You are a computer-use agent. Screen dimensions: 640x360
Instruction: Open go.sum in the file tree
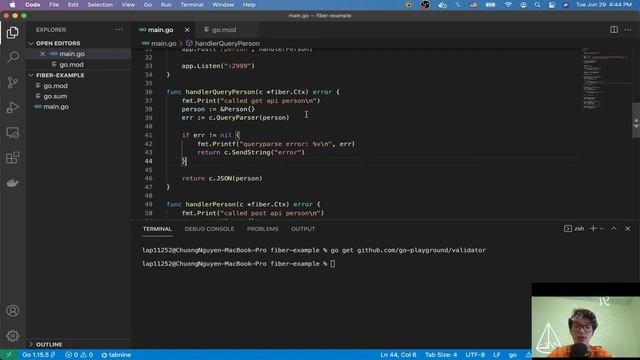(x=55, y=96)
